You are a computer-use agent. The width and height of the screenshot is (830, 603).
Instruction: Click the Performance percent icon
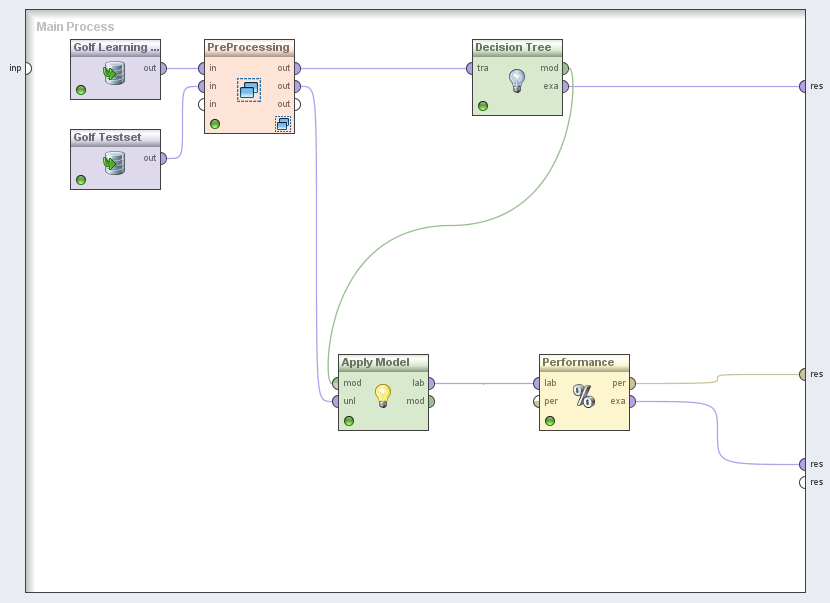tap(584, 396)
